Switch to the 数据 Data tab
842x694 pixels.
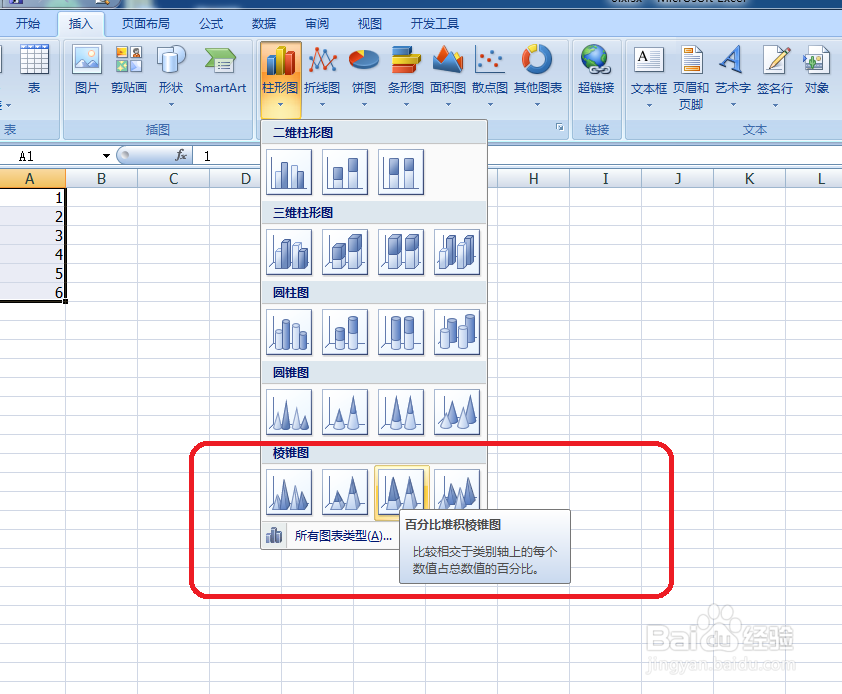(x=264, y=24)
